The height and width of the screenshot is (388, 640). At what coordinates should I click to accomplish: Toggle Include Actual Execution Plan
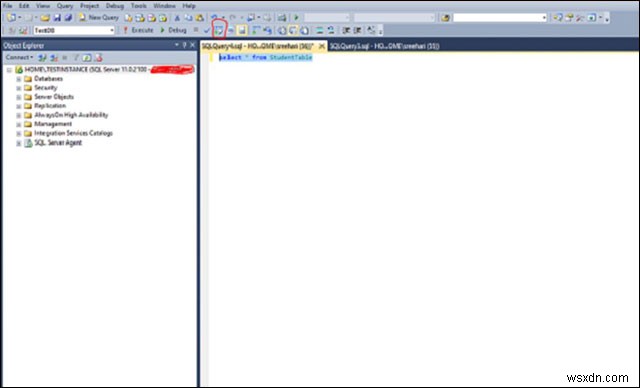click(256, 30)
